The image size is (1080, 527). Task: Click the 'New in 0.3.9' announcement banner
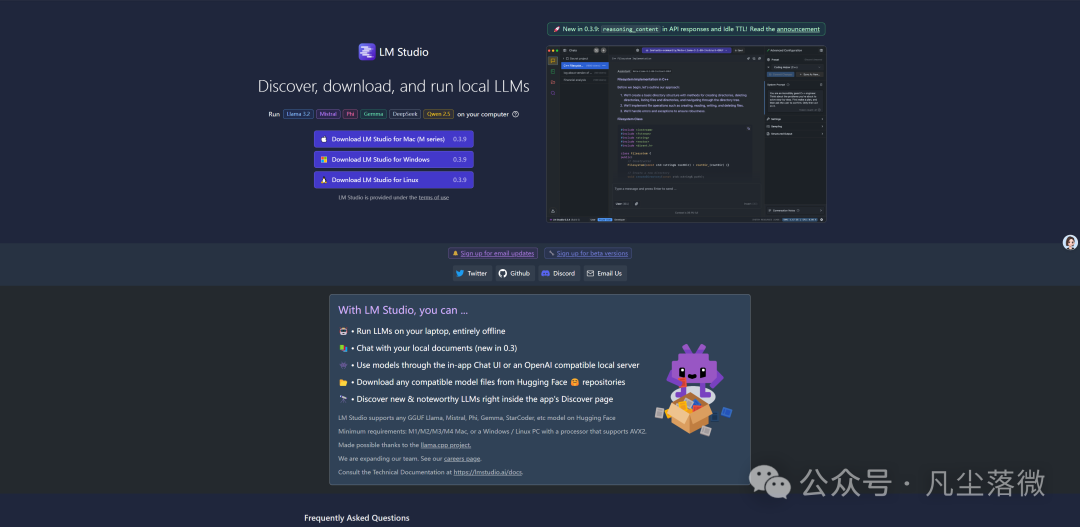686,30
